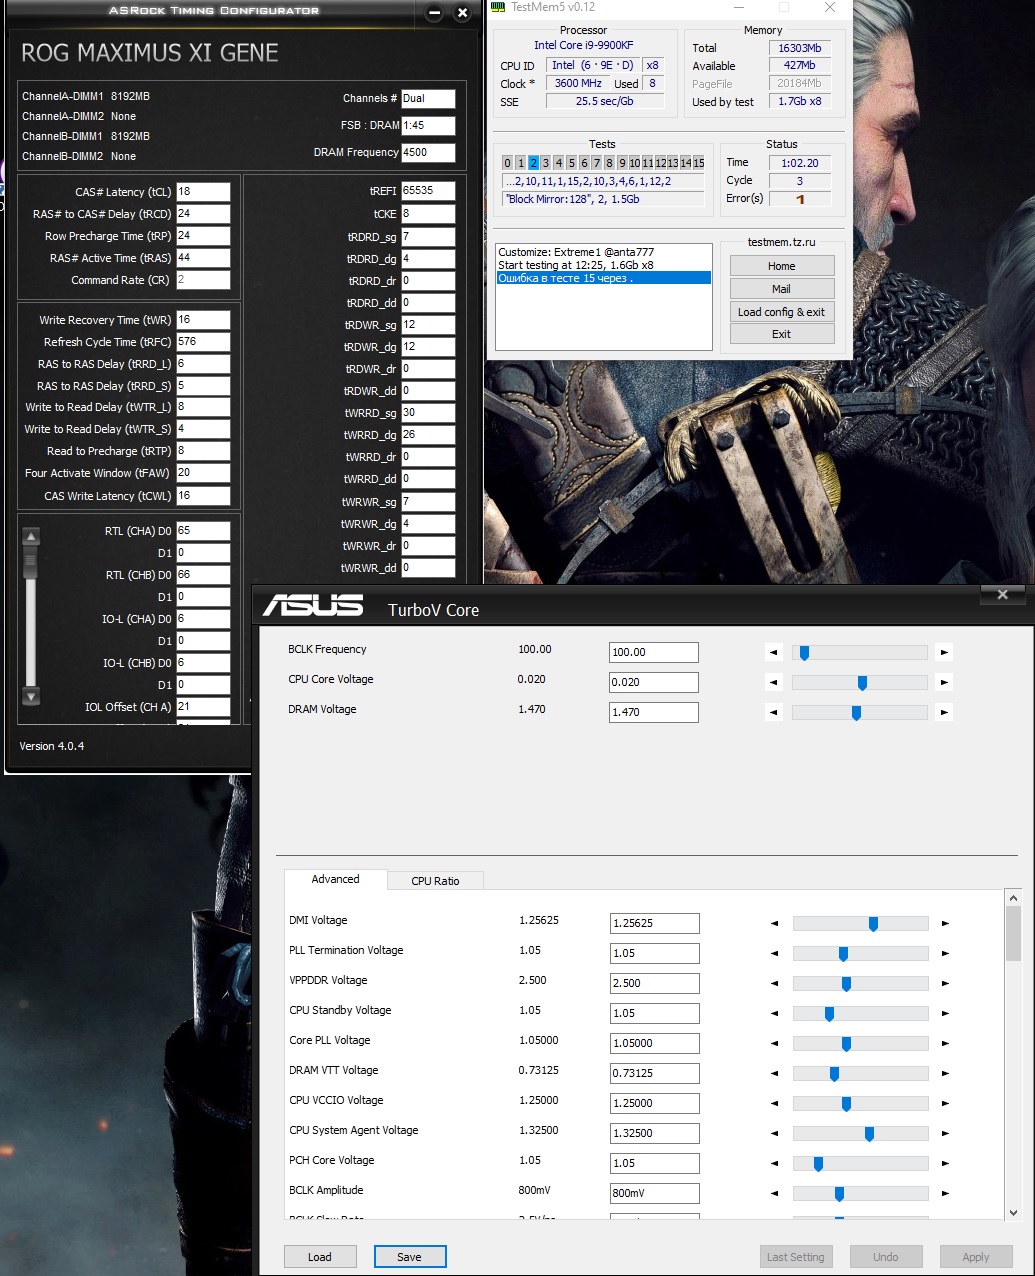
Task: Click the tWRRD_sg value field
Action: tap(428, 412)
